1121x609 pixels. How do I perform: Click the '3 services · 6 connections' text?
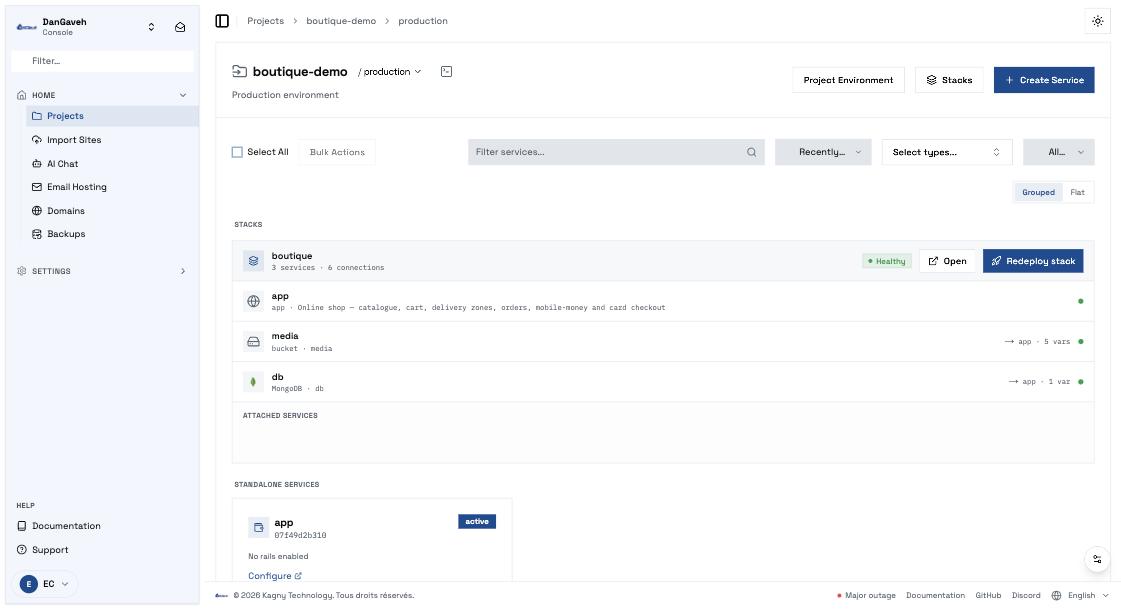tap(327, 267)
